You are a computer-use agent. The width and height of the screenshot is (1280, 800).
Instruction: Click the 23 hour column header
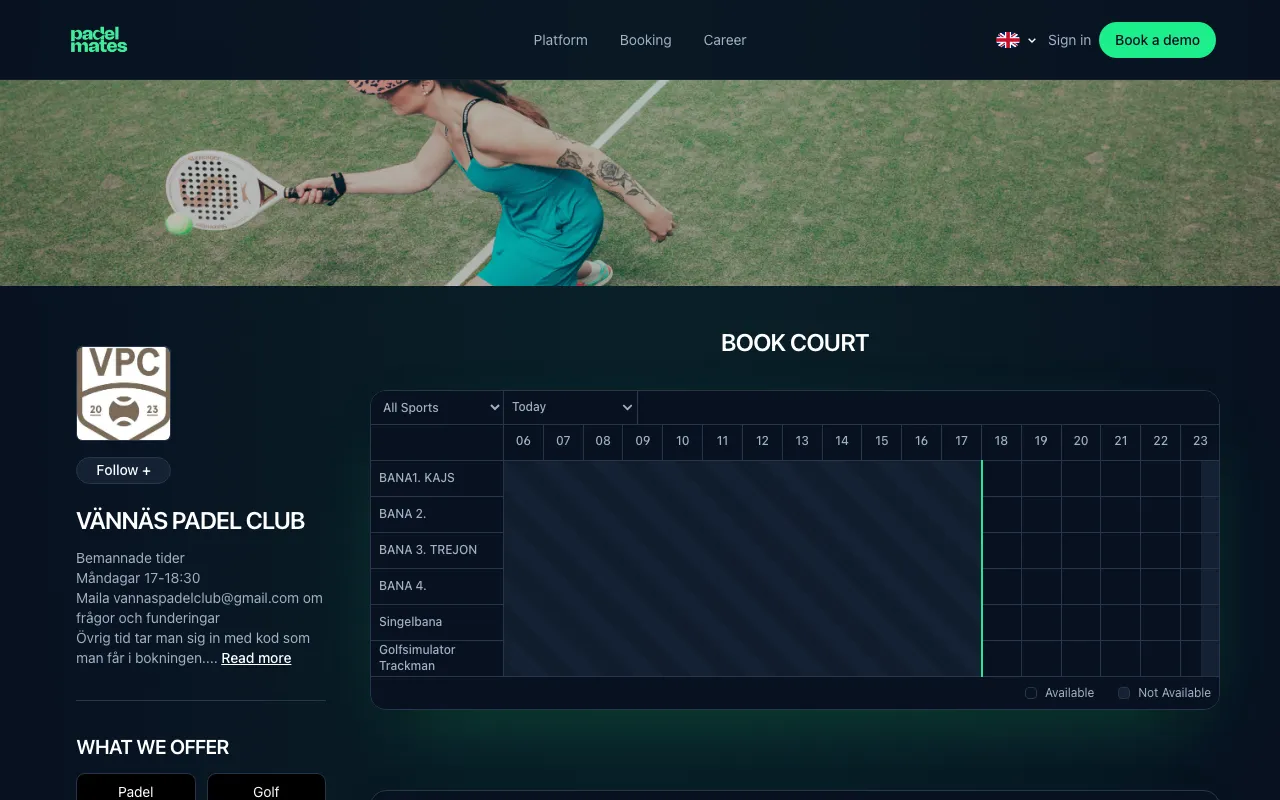pyautogui.click(x=1200, y=441)
